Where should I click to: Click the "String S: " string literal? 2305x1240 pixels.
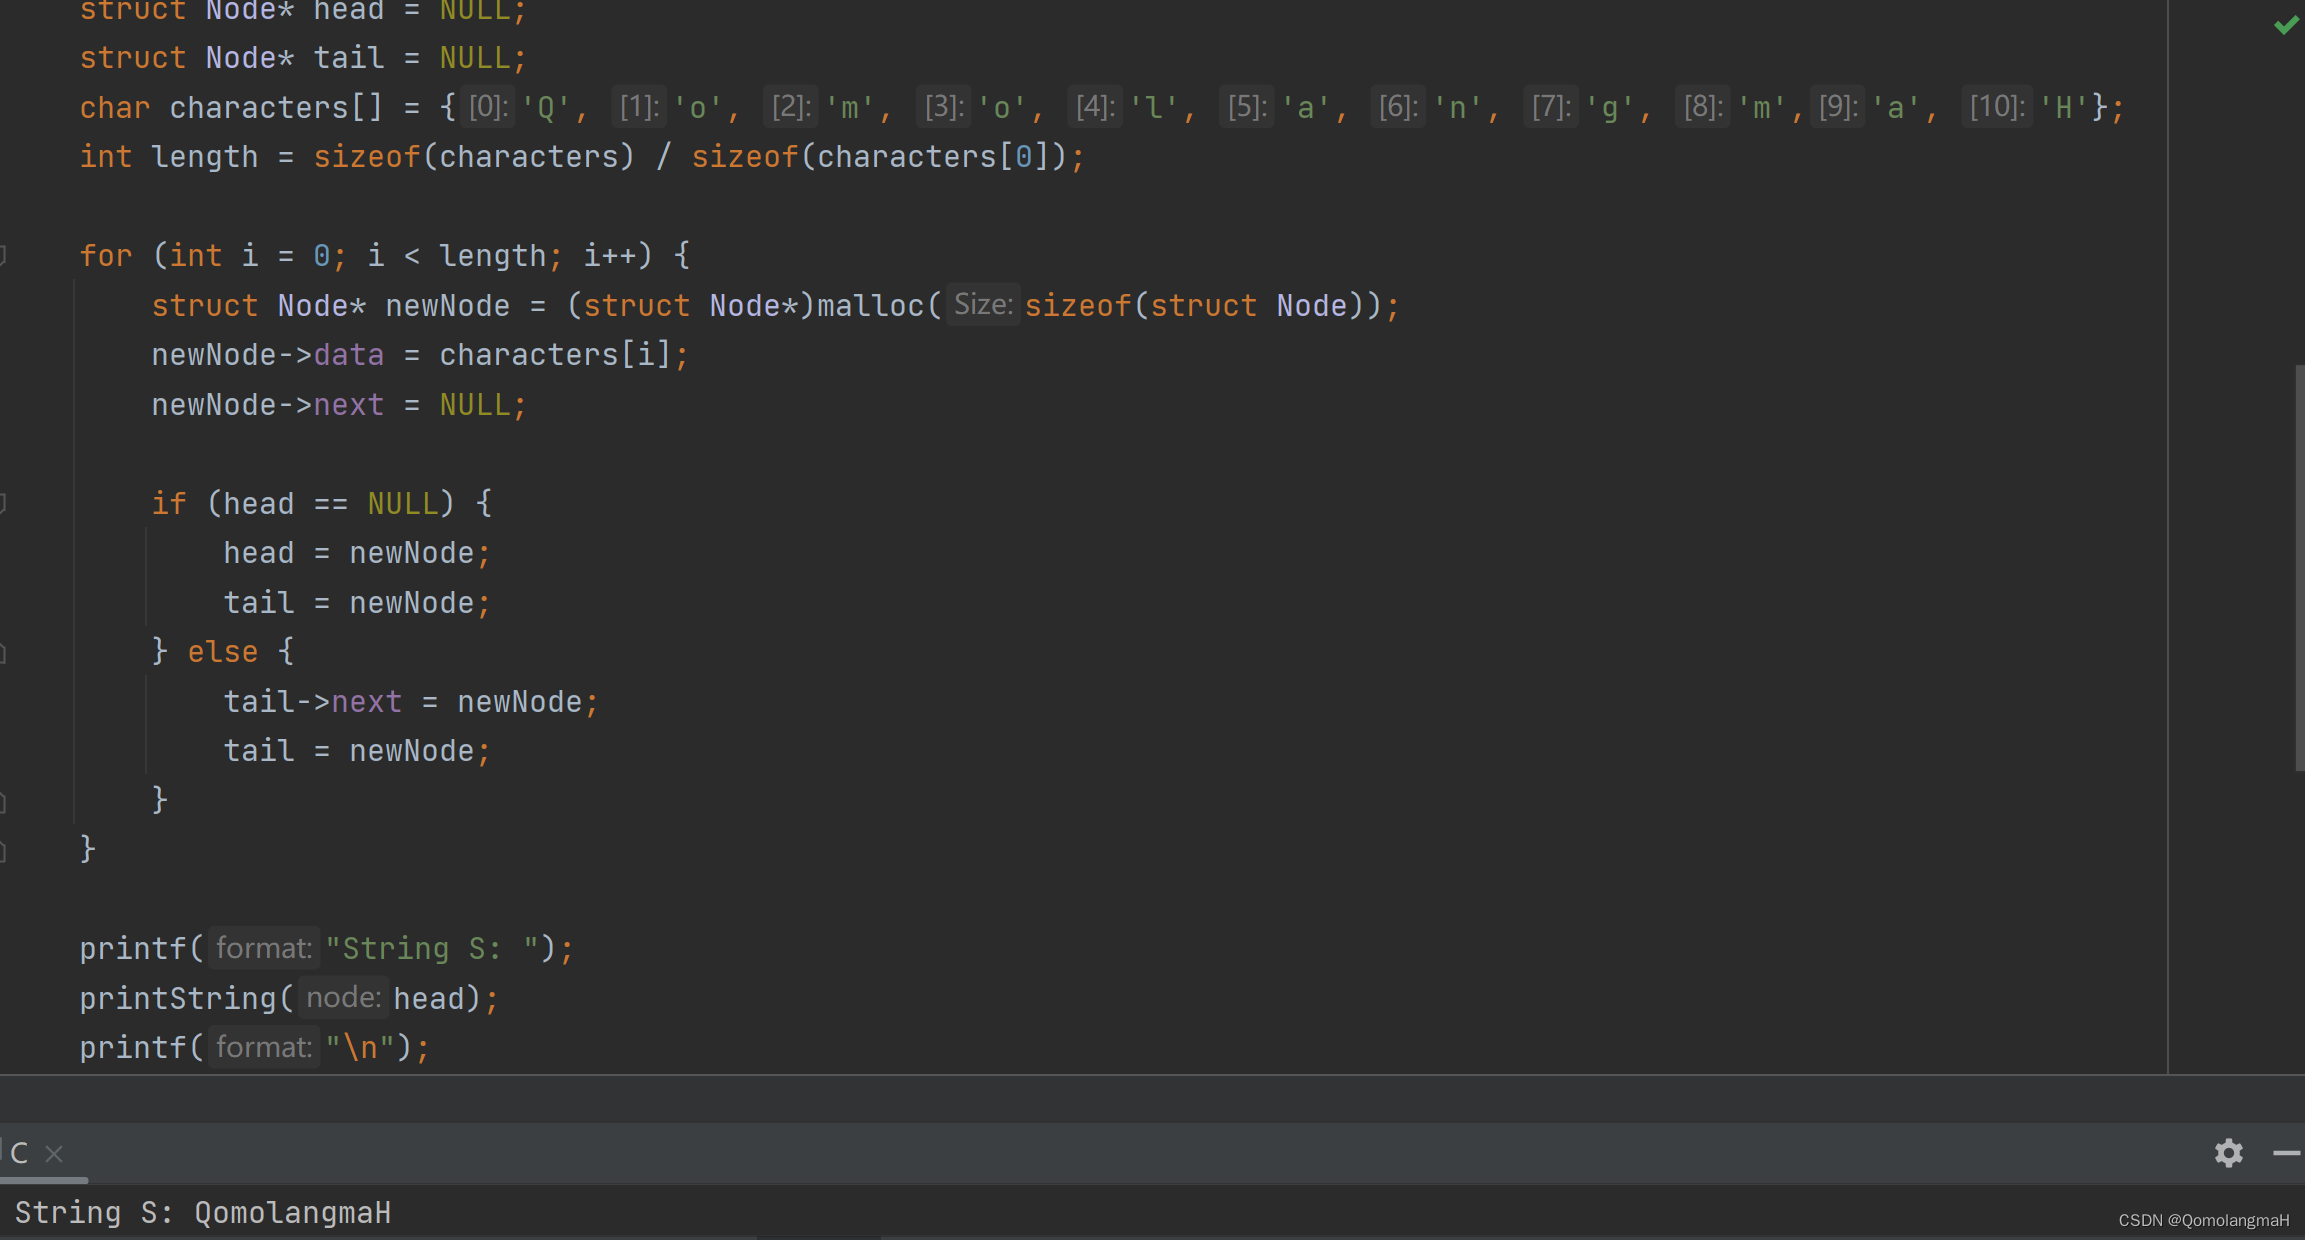tap(432, 949)
